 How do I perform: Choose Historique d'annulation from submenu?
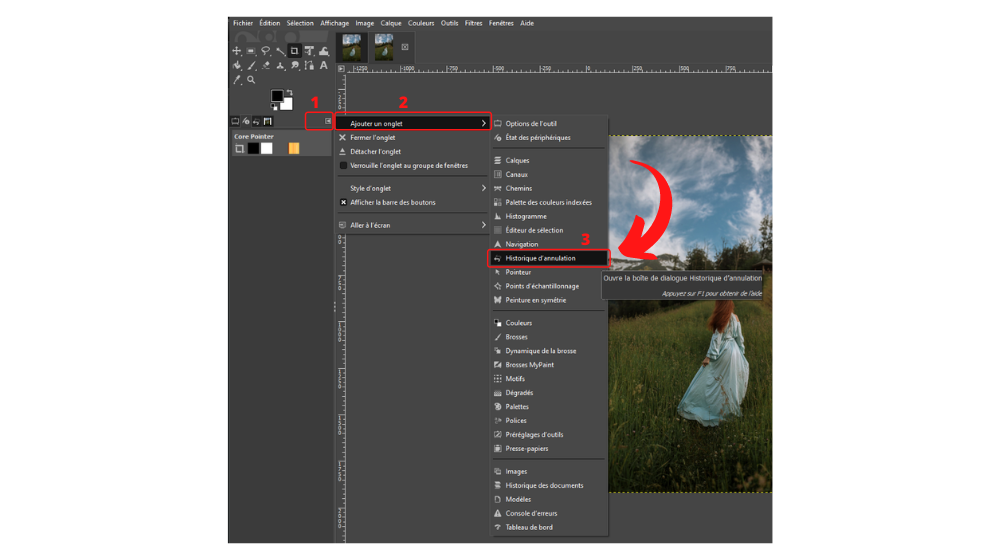tap(548, 258)
